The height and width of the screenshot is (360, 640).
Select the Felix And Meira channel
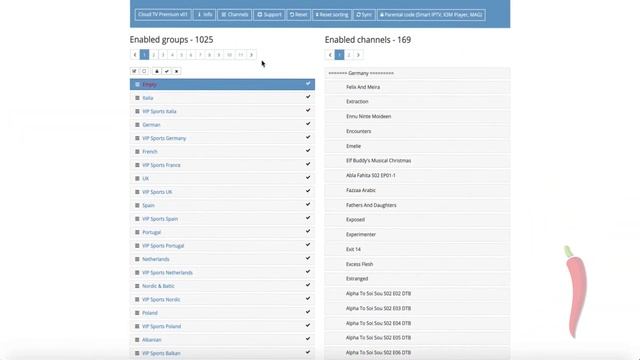[417, 87]
